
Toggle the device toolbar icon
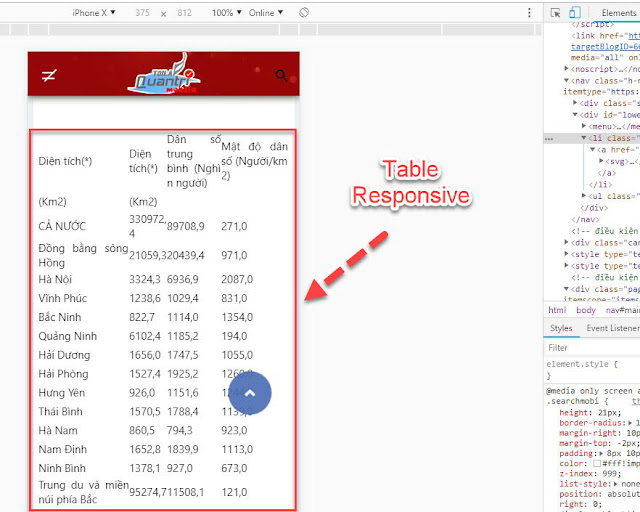(x=575, y=13)
